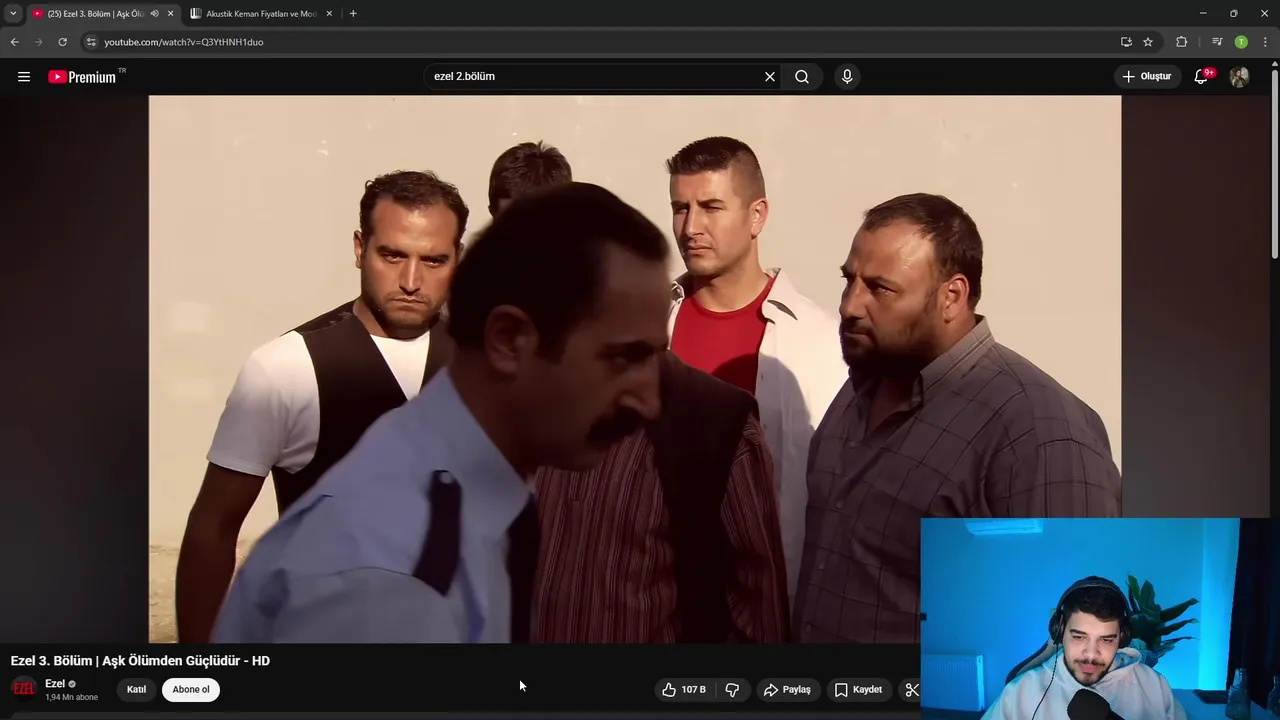Bookmark this page with star

(1148, 42)
